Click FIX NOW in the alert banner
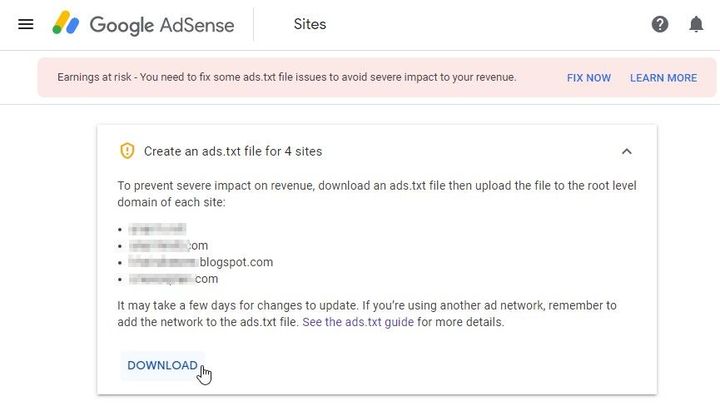The width and height of the screenshot is (720, 411). [x=589, y=78]
